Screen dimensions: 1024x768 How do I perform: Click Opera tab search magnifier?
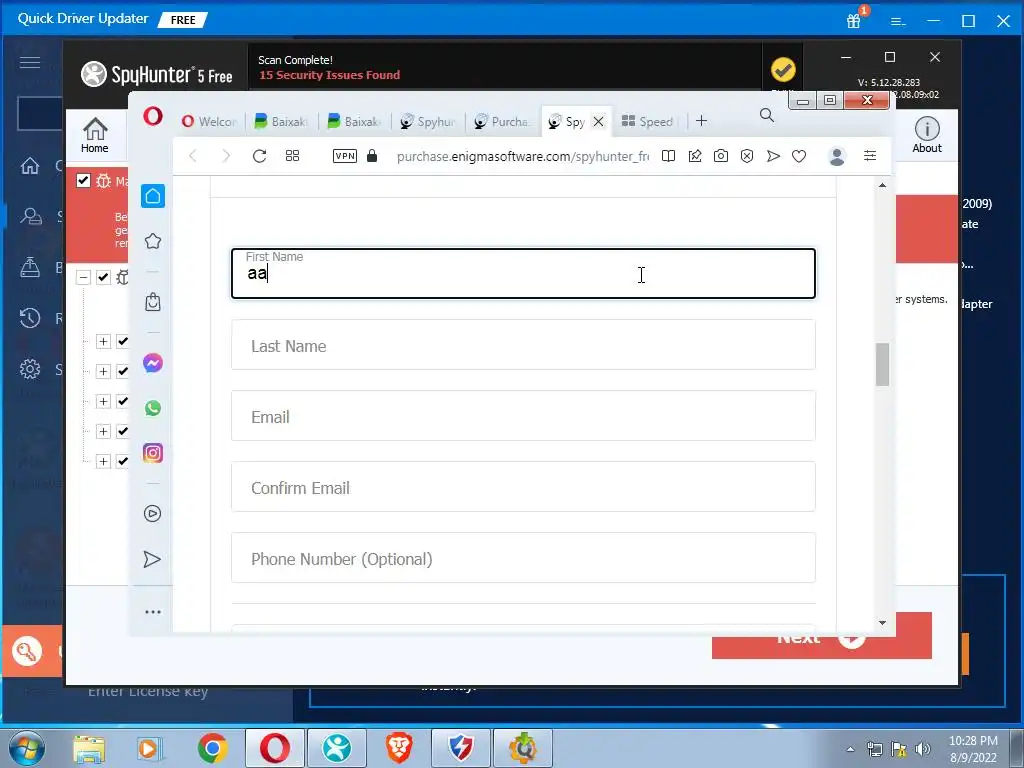pos(767,116)
